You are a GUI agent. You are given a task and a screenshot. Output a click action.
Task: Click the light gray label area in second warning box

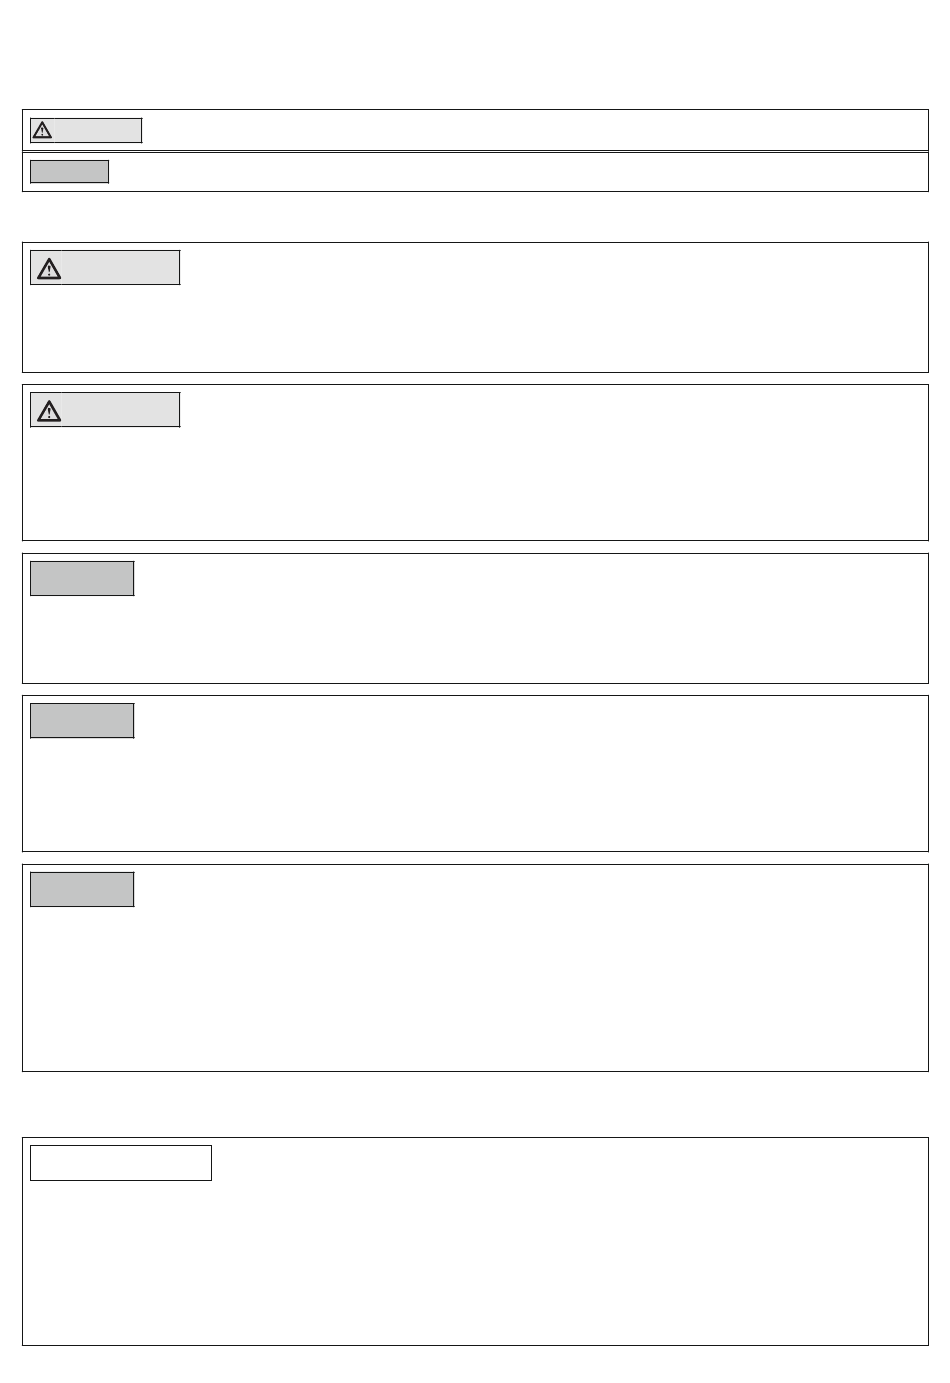click(121, 410)
